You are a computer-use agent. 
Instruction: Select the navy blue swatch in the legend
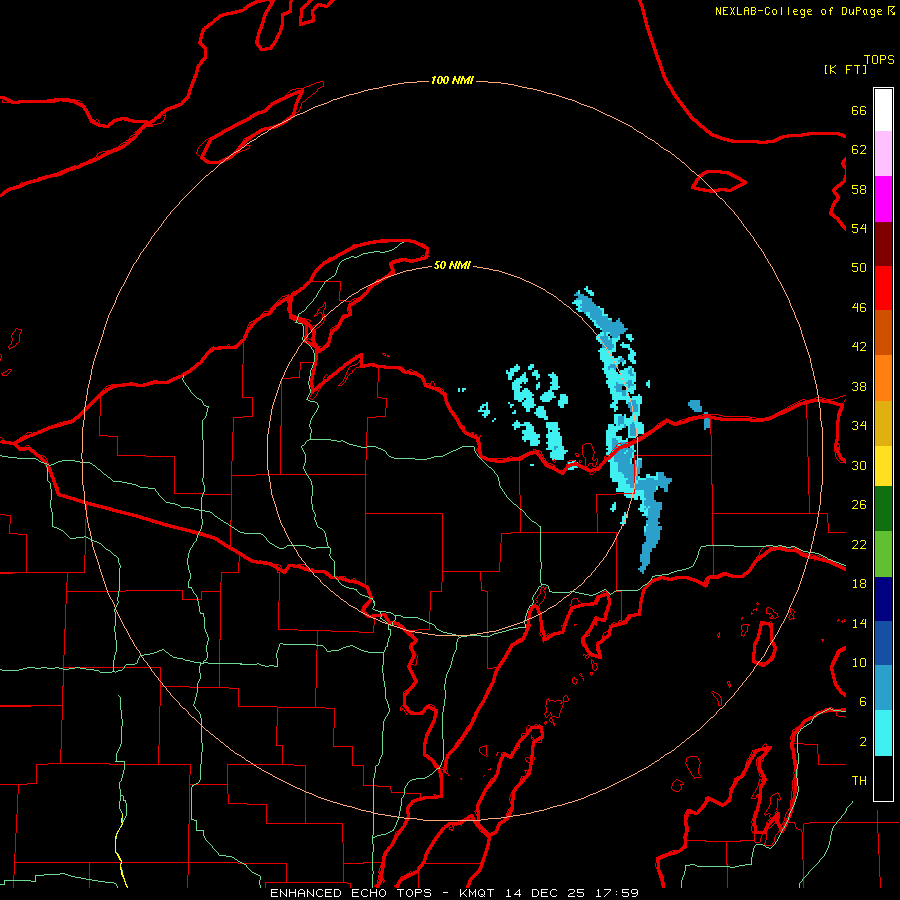[x=883, y=599]
